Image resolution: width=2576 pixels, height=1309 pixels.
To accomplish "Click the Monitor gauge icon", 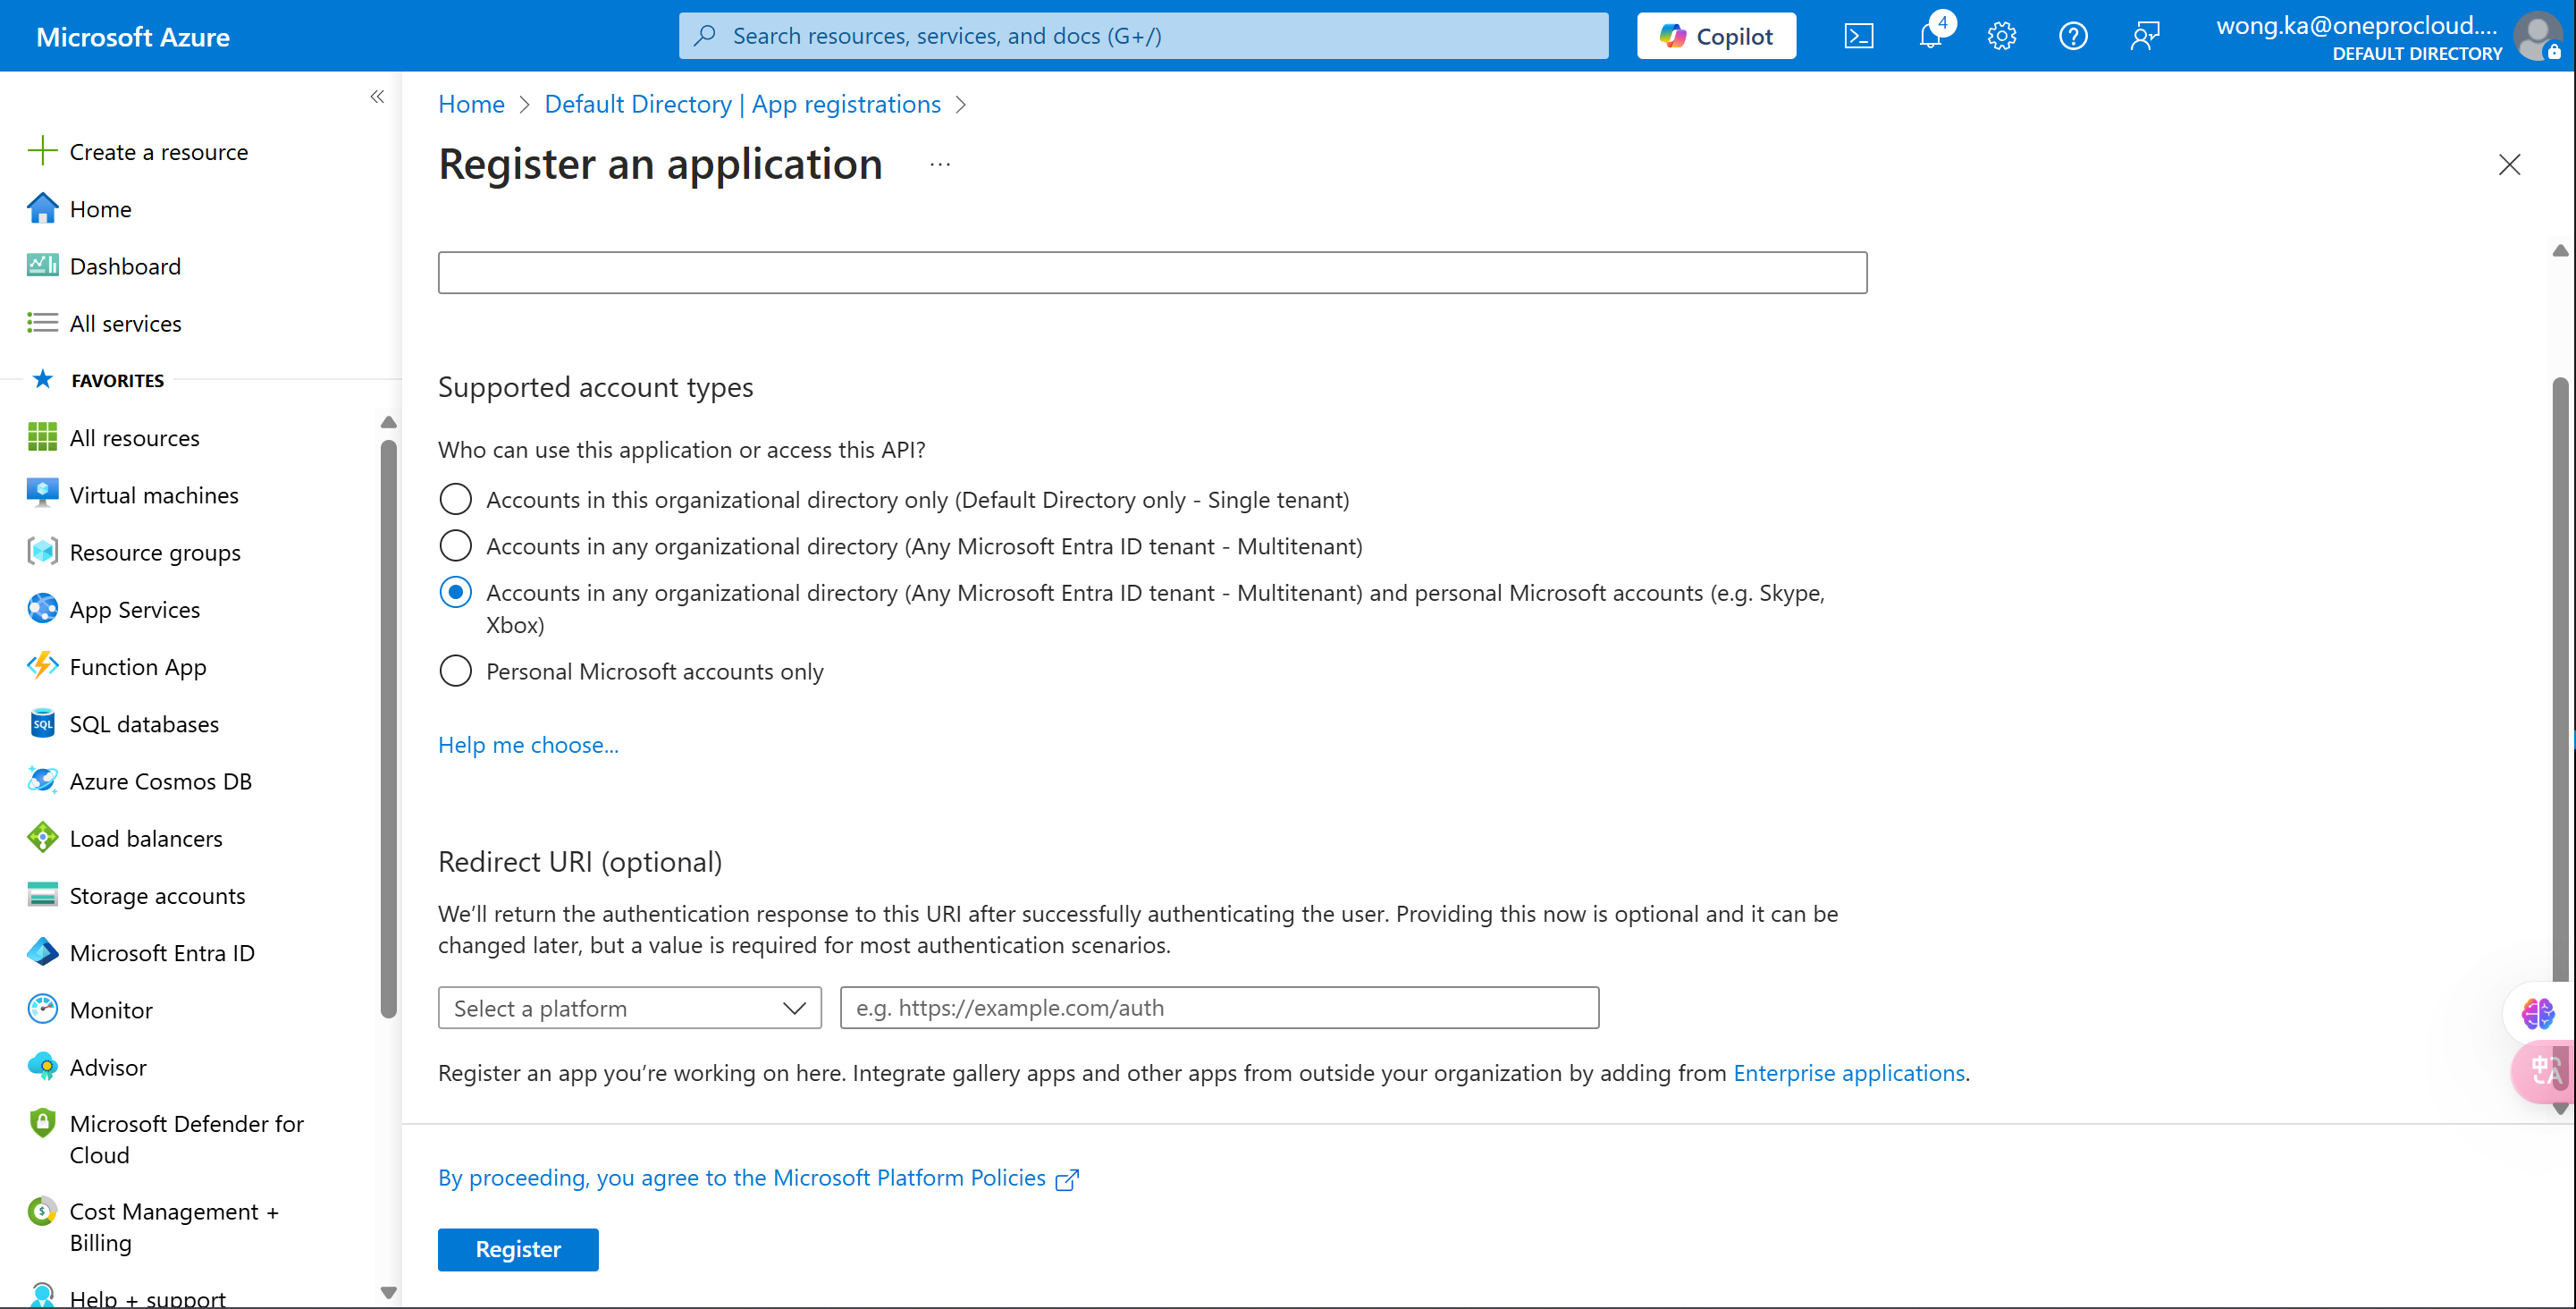I will pos(42,1009).
